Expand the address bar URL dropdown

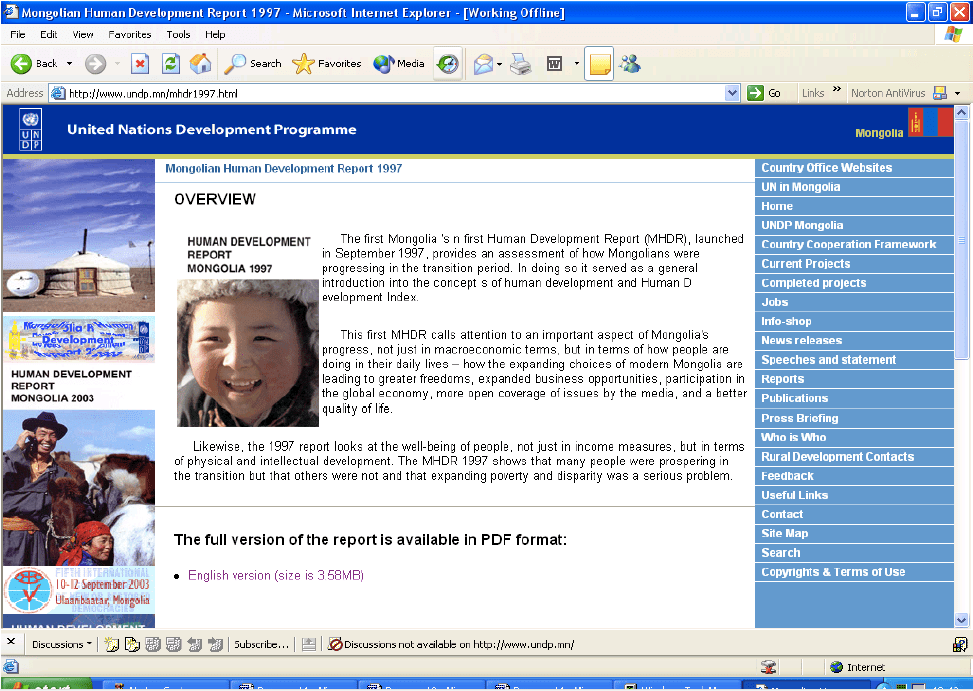733,93
